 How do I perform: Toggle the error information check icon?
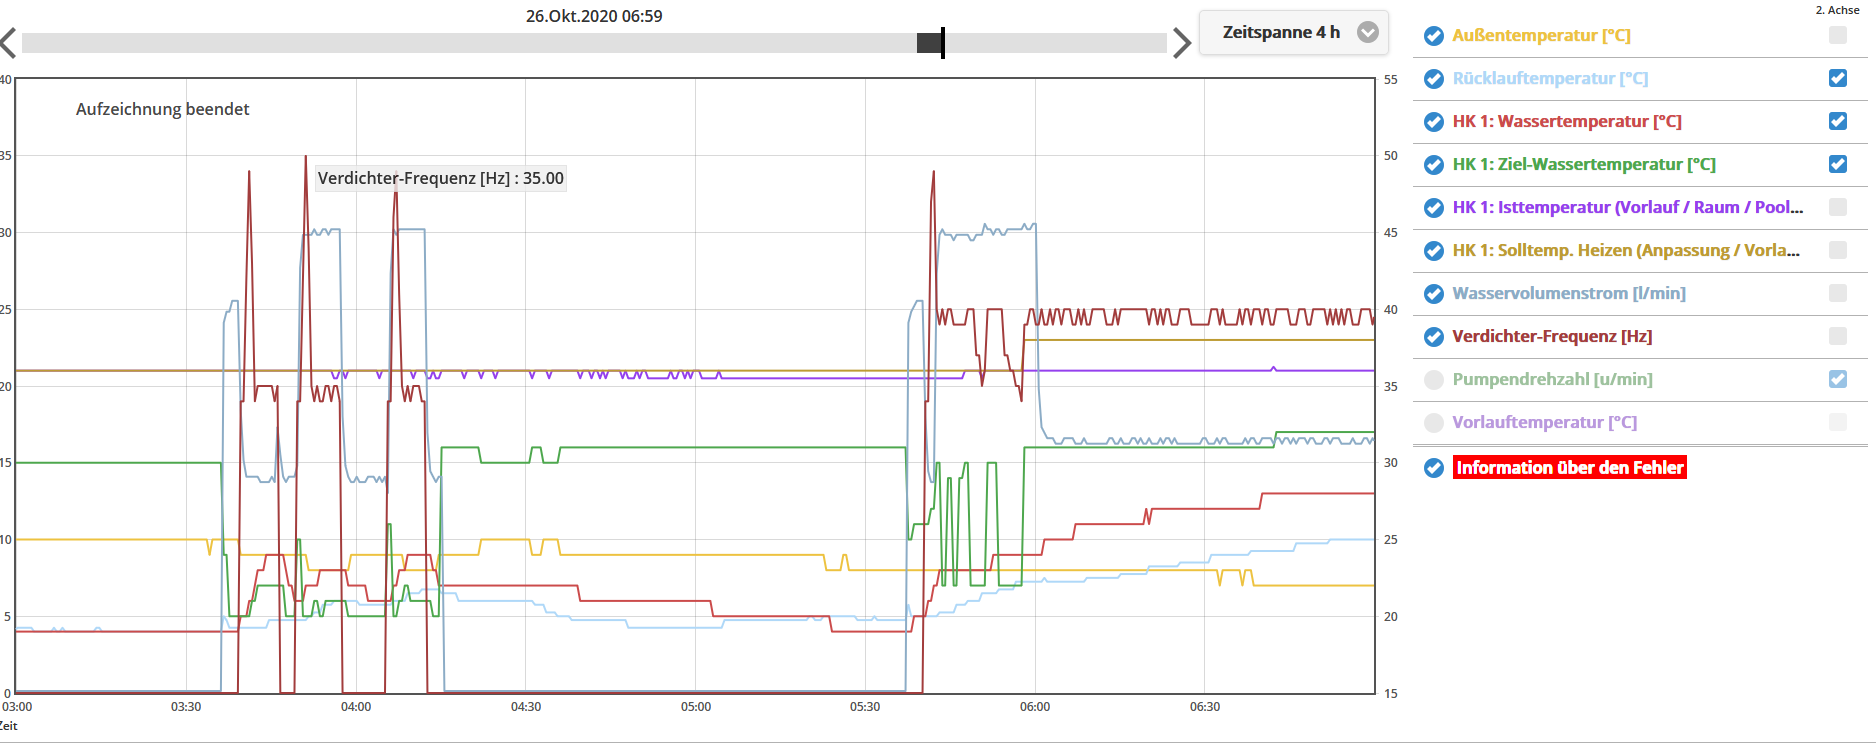(1433, 468)
